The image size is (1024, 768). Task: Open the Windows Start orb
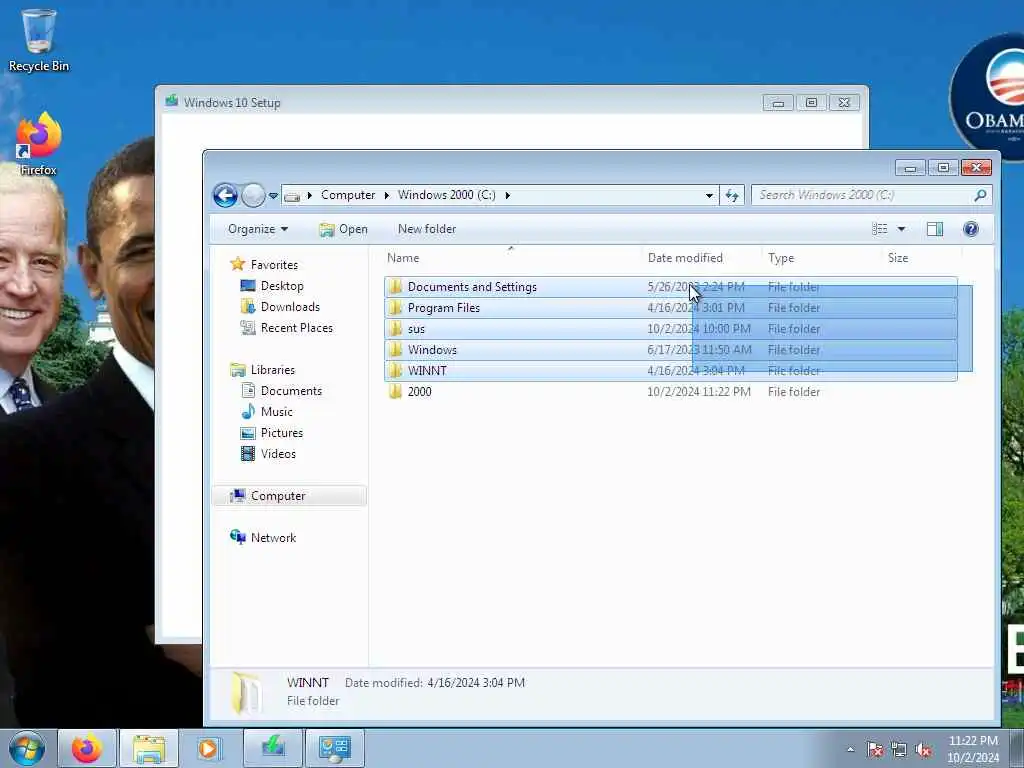[x=27, y=748]
